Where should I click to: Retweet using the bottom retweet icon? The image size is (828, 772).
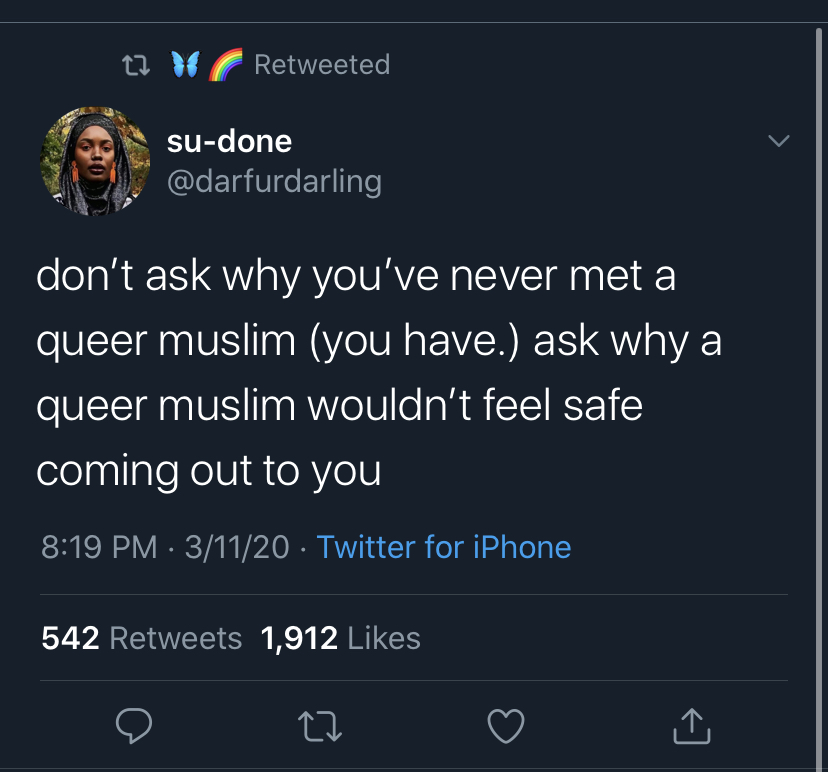click(x=320, y=728)
